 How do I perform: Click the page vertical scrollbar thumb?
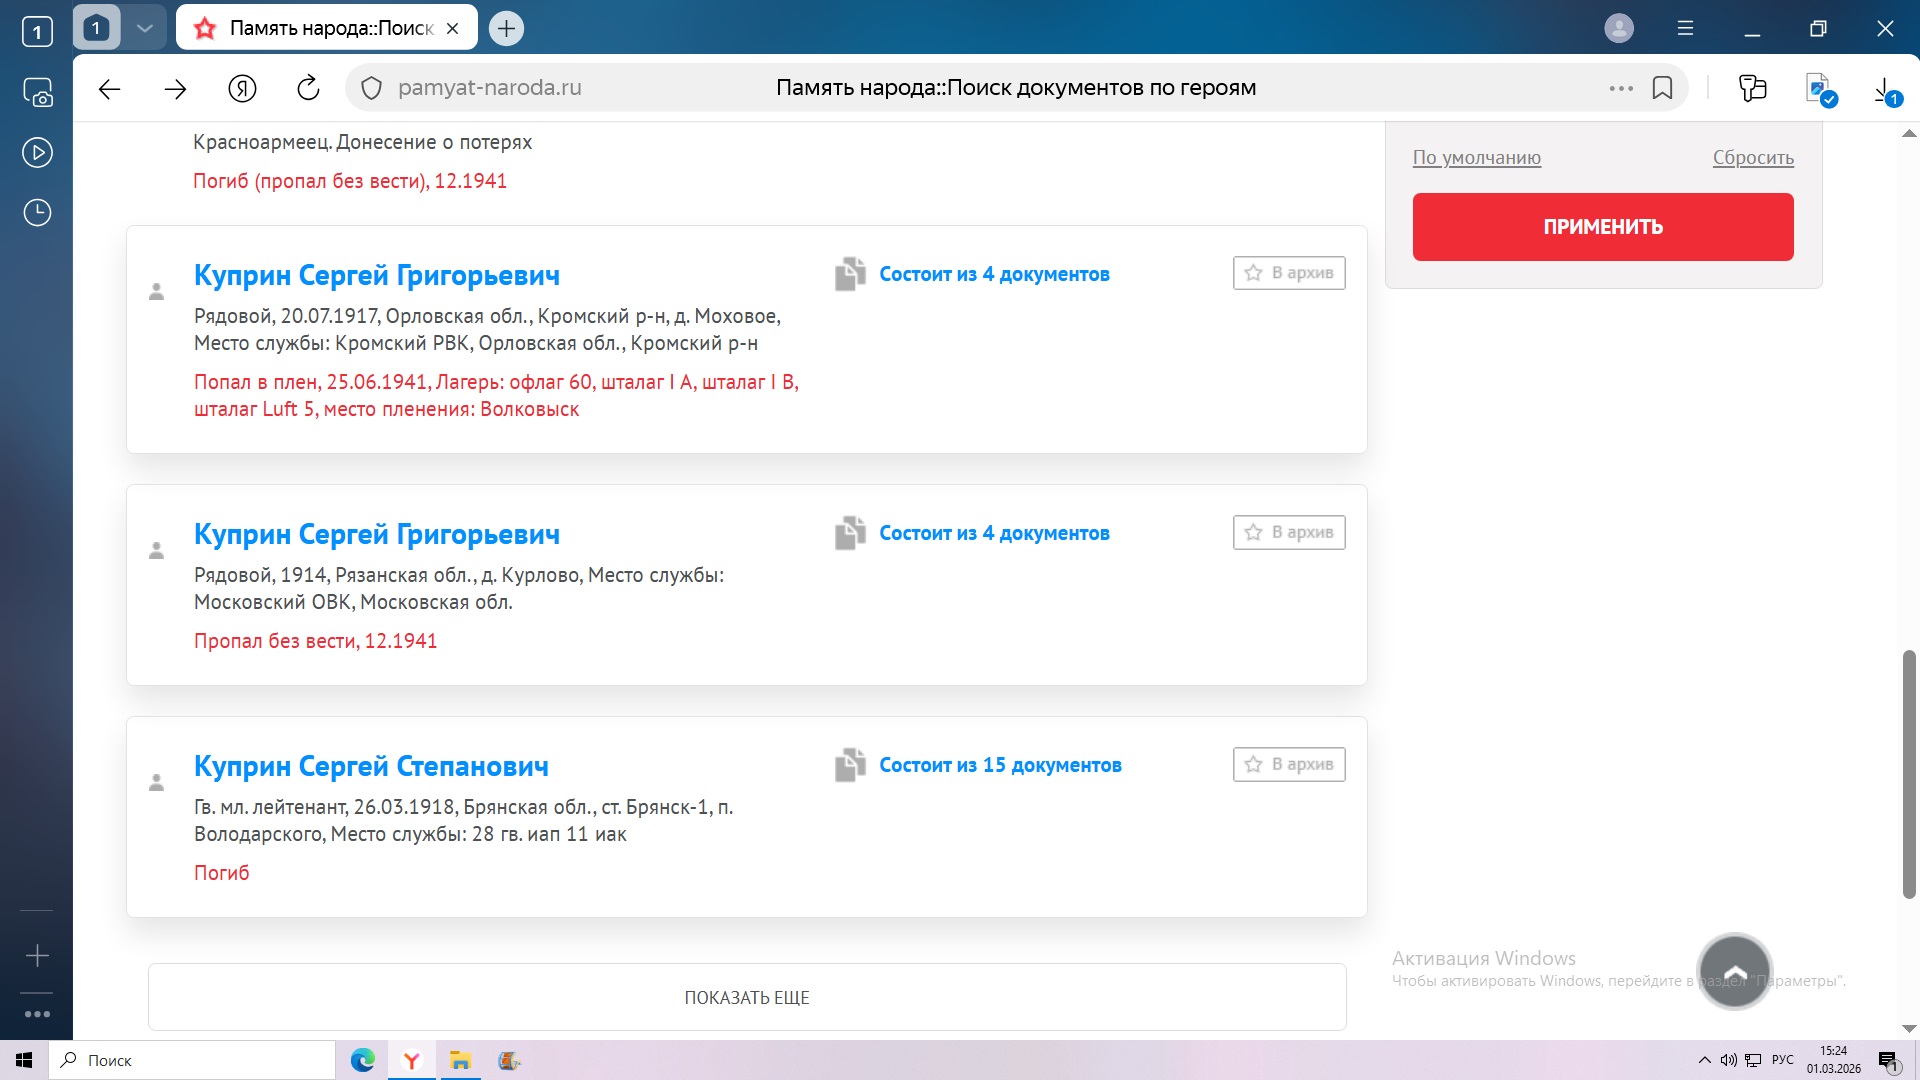1908,774
